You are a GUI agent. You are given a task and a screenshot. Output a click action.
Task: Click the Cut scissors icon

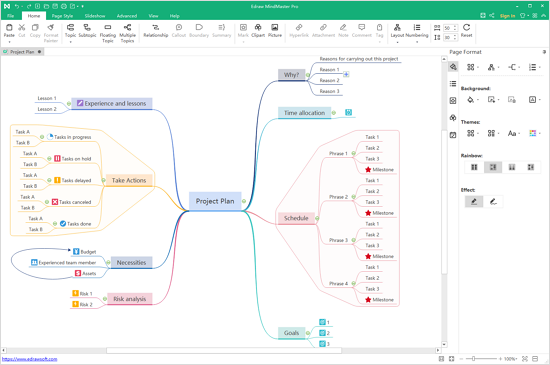[22, 27]
